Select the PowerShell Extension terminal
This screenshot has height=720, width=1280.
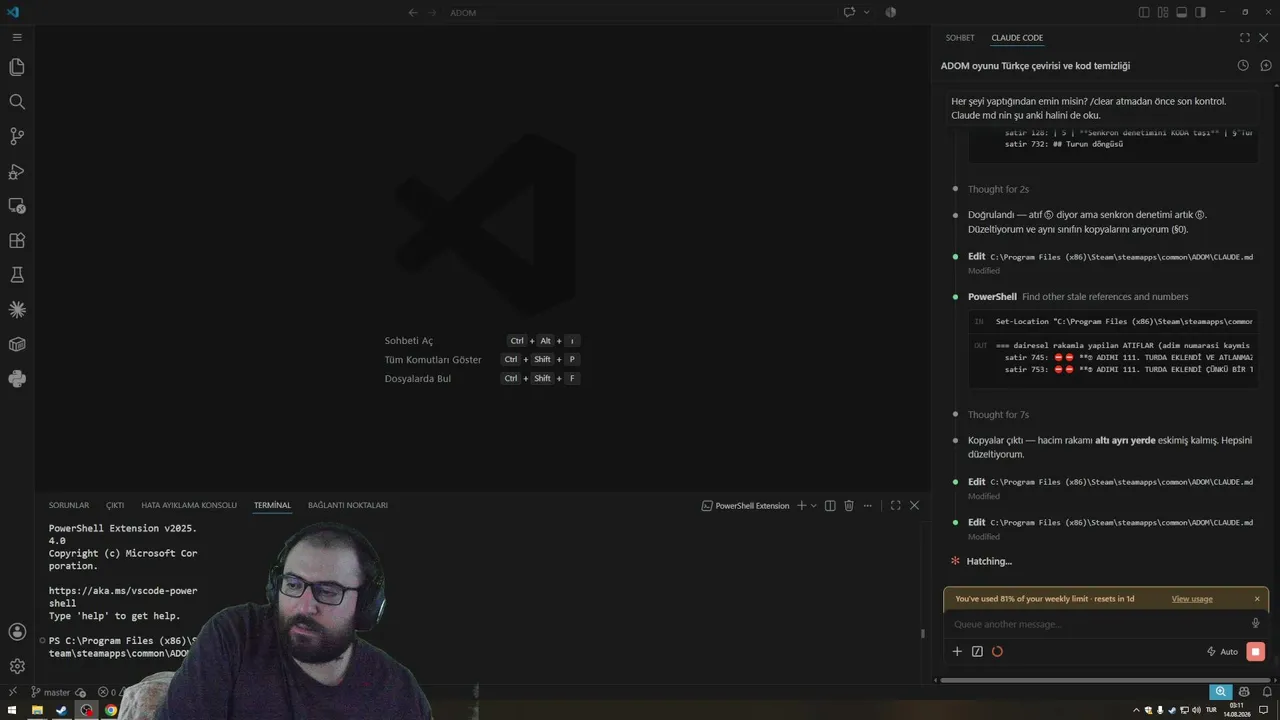tap(746, 506)
